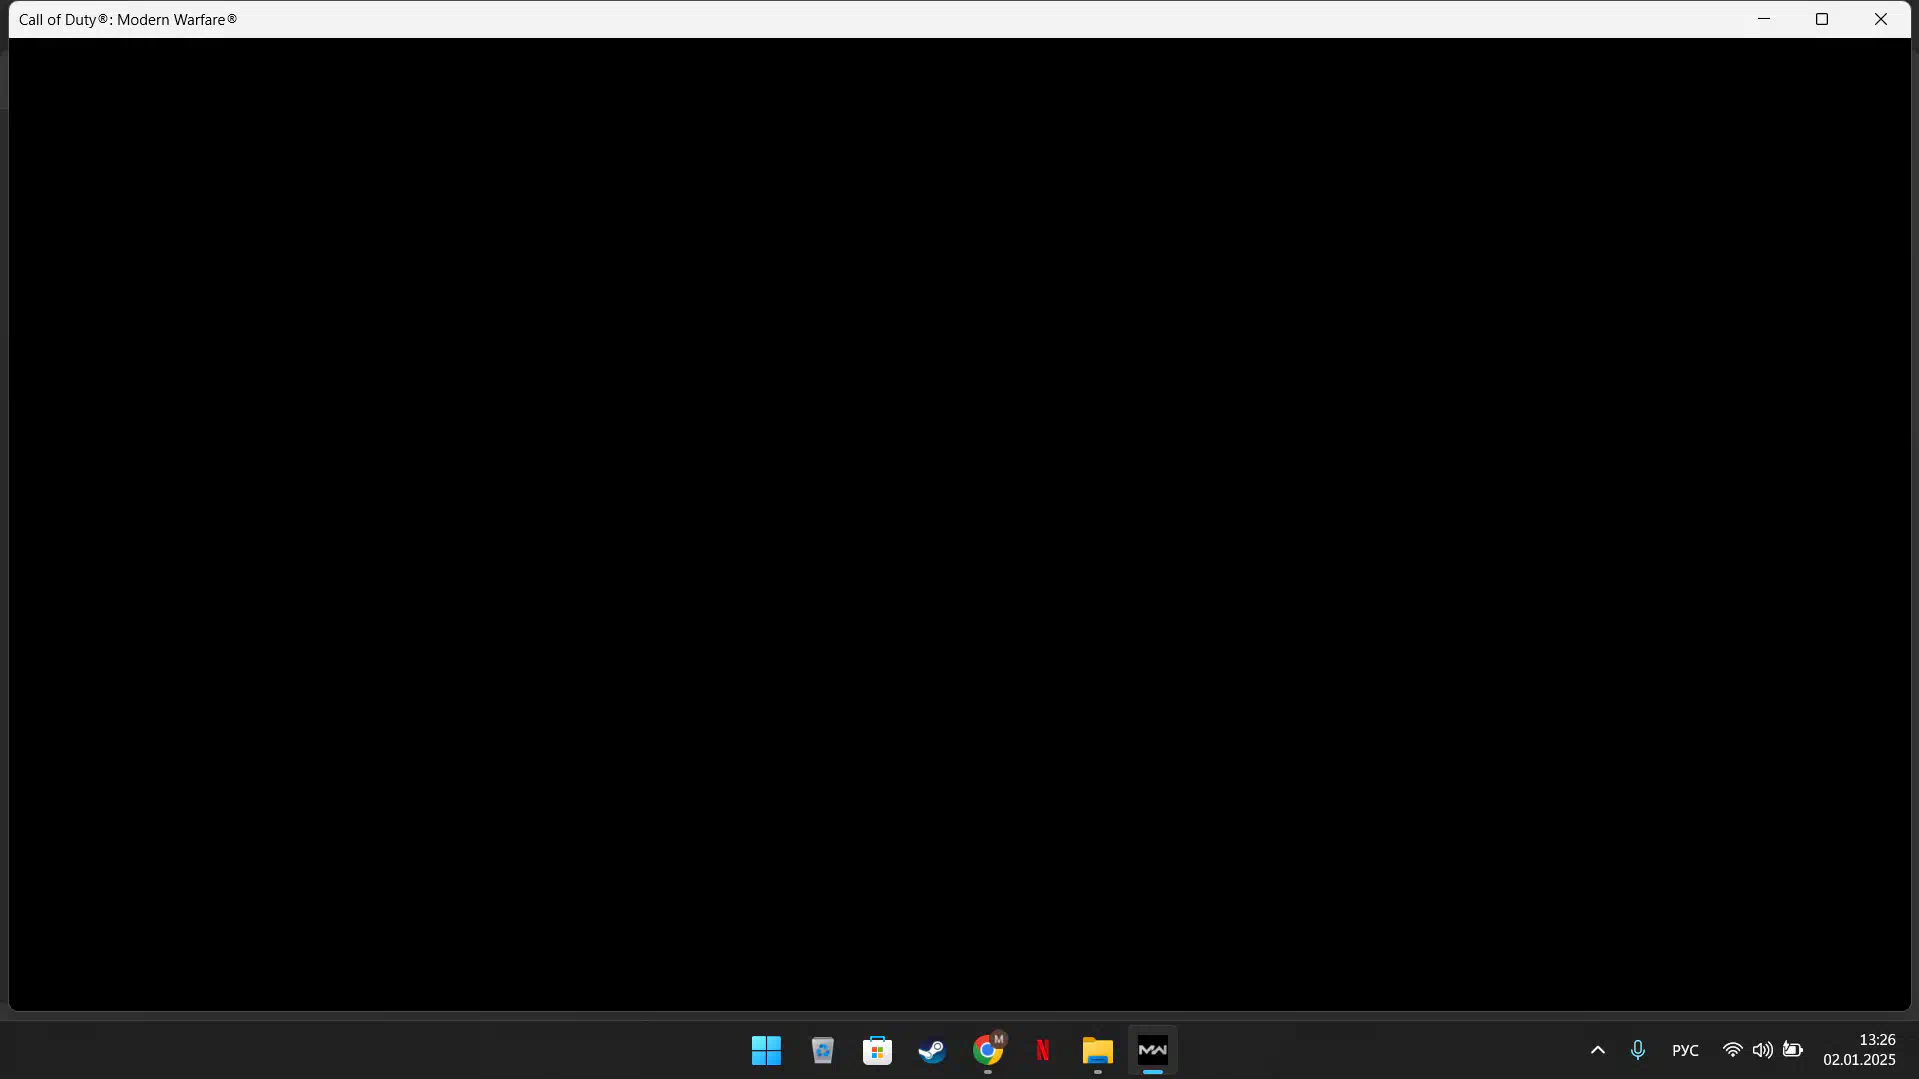Close the Call of Duty: Modern Warfare window
Screen dimensions: 1919x1079
pyautogui.click(x=1880, y=19)
